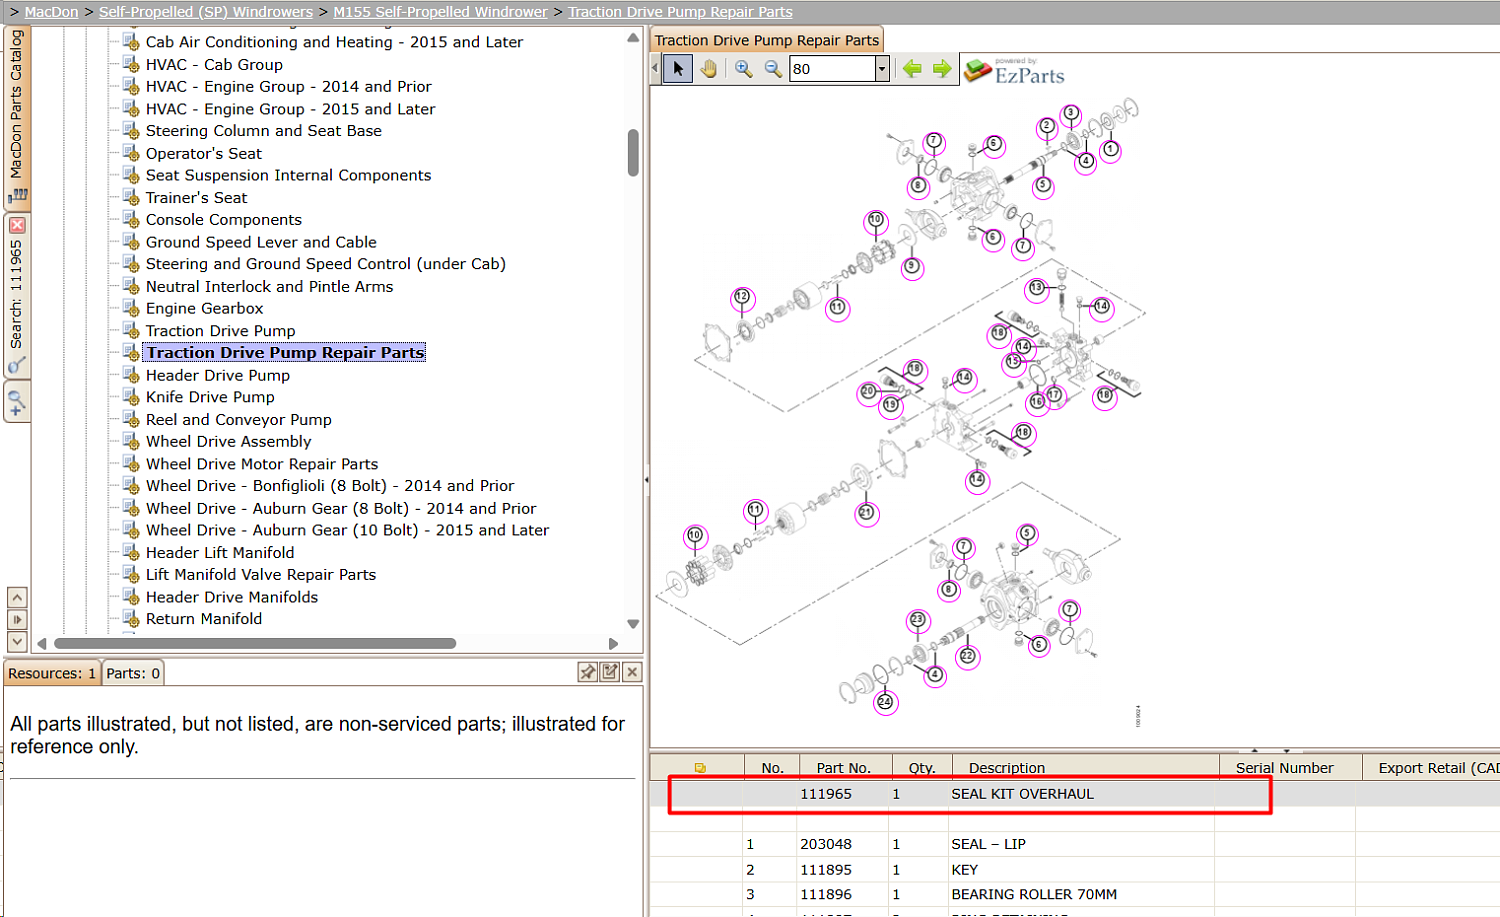This screenshot has width=1500, height=917.
Task: Click callout 21 on the diagram
Action: [866, 512]
